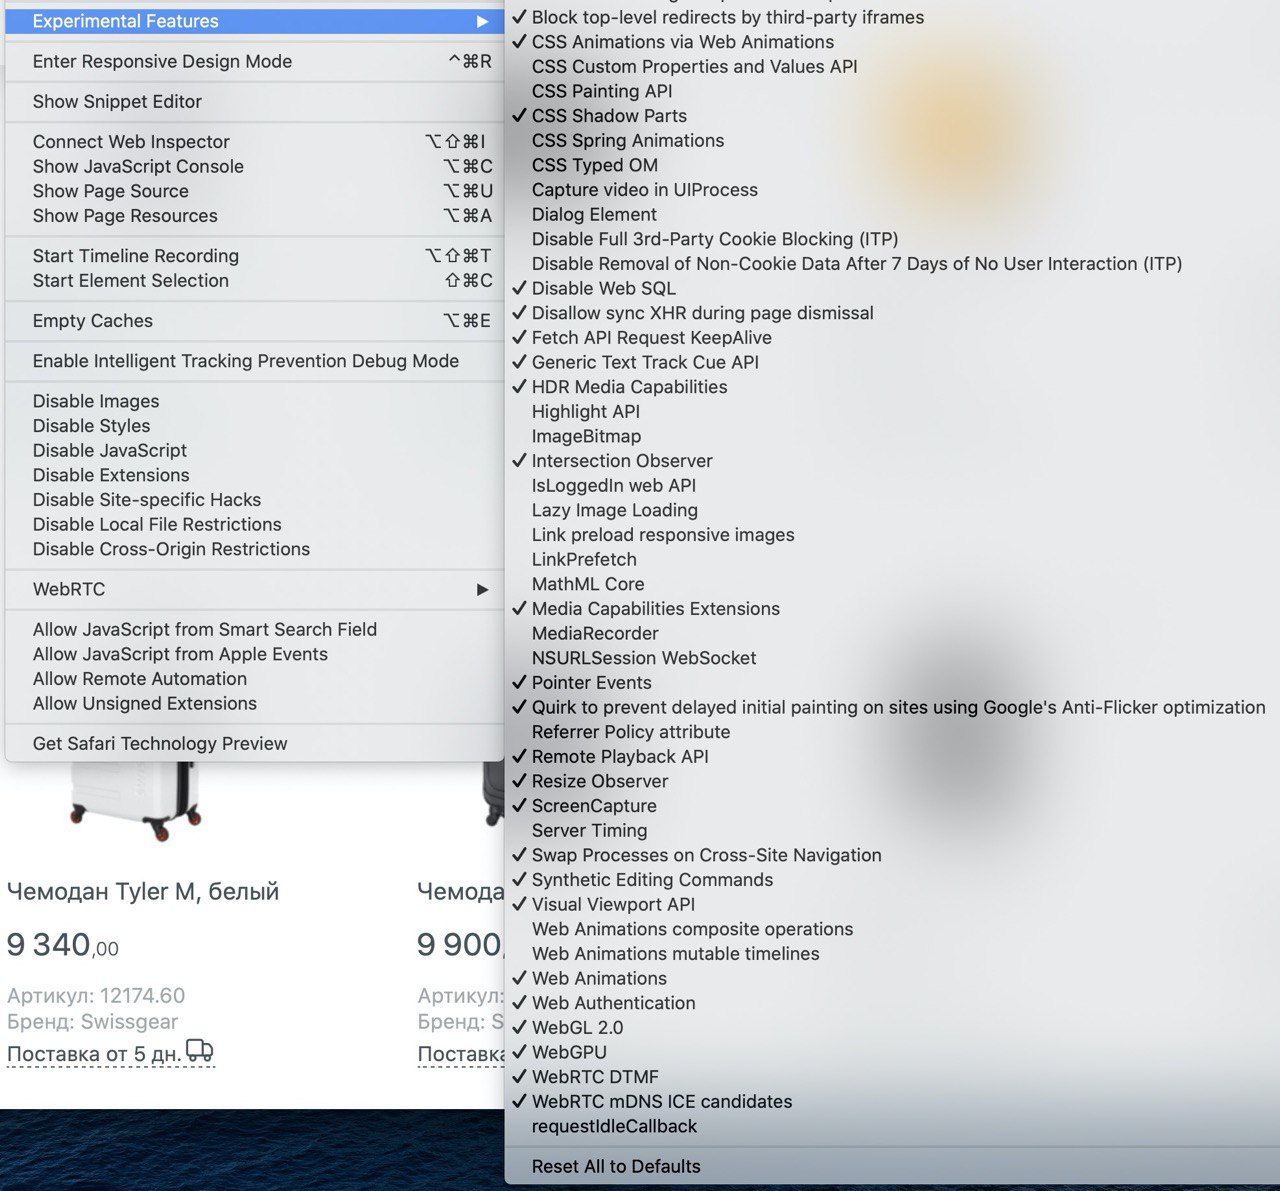Choose Disable Local File Restrictions
This screenshot has width=1280, height=1191.
point(254,524)
